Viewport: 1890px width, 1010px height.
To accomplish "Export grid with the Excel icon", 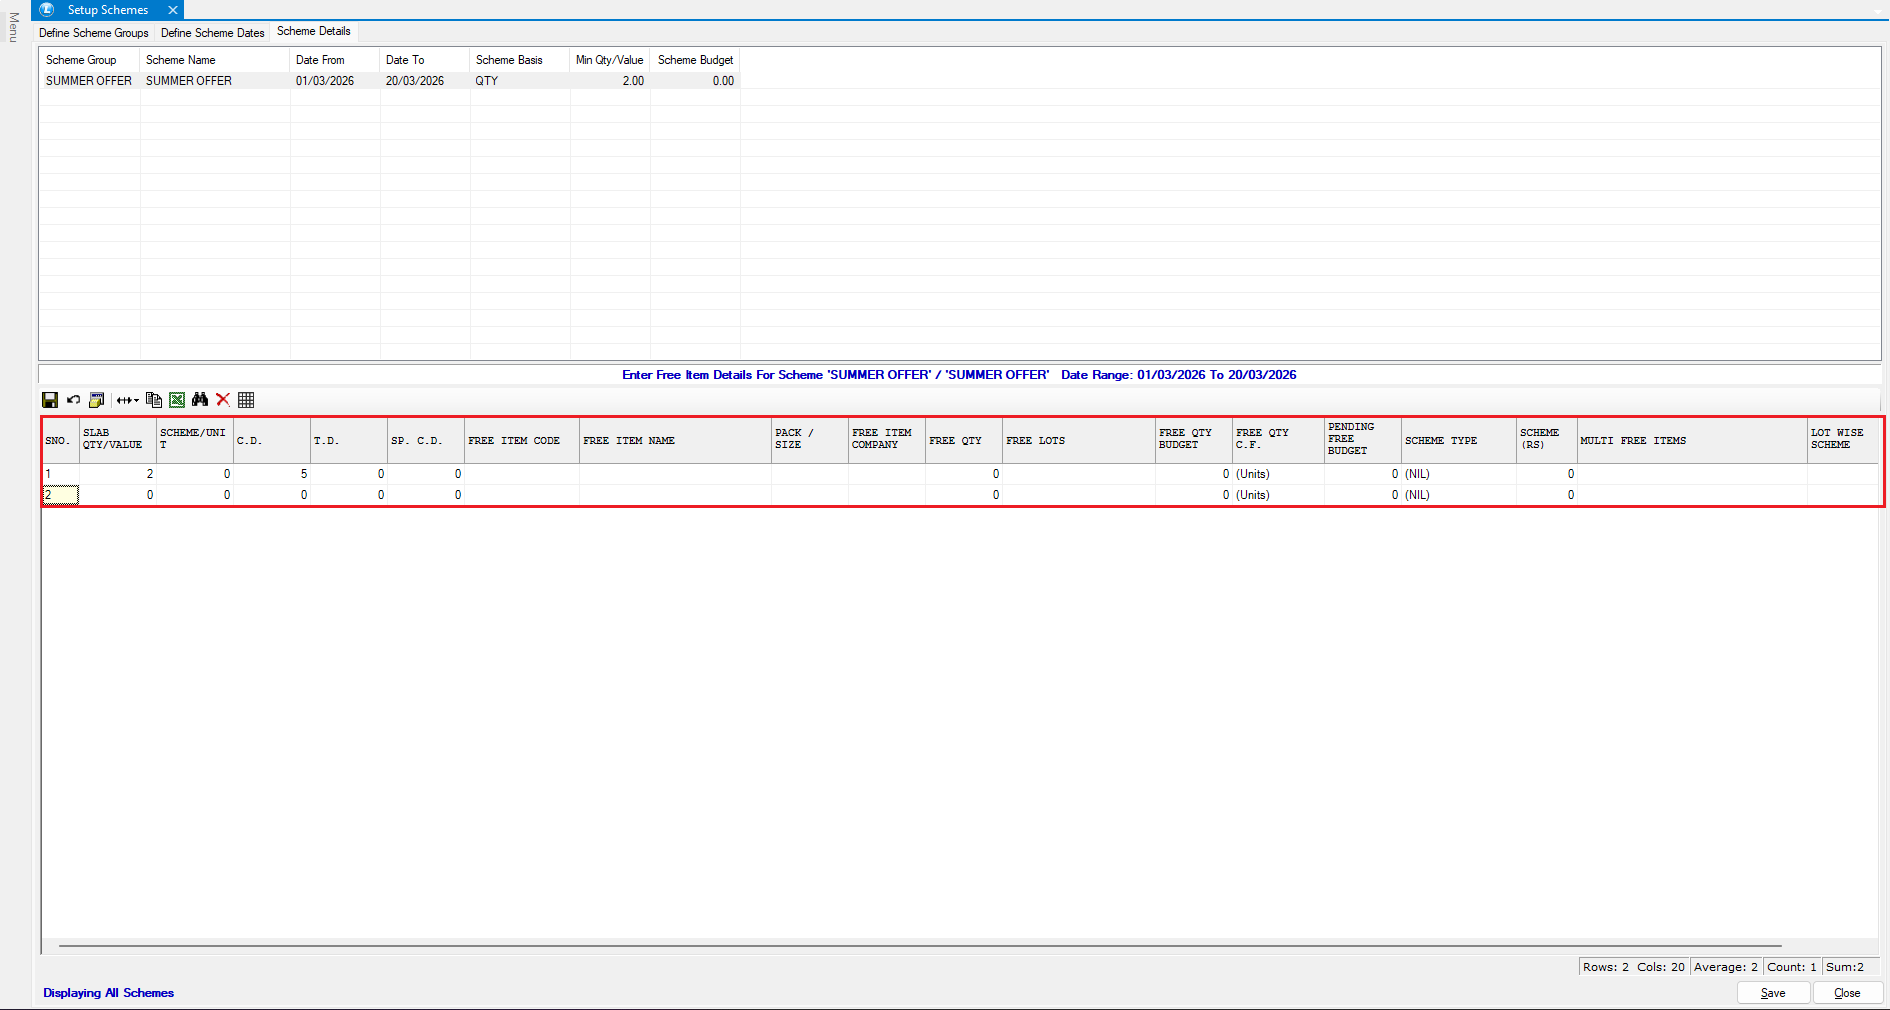I will point(177,400).
